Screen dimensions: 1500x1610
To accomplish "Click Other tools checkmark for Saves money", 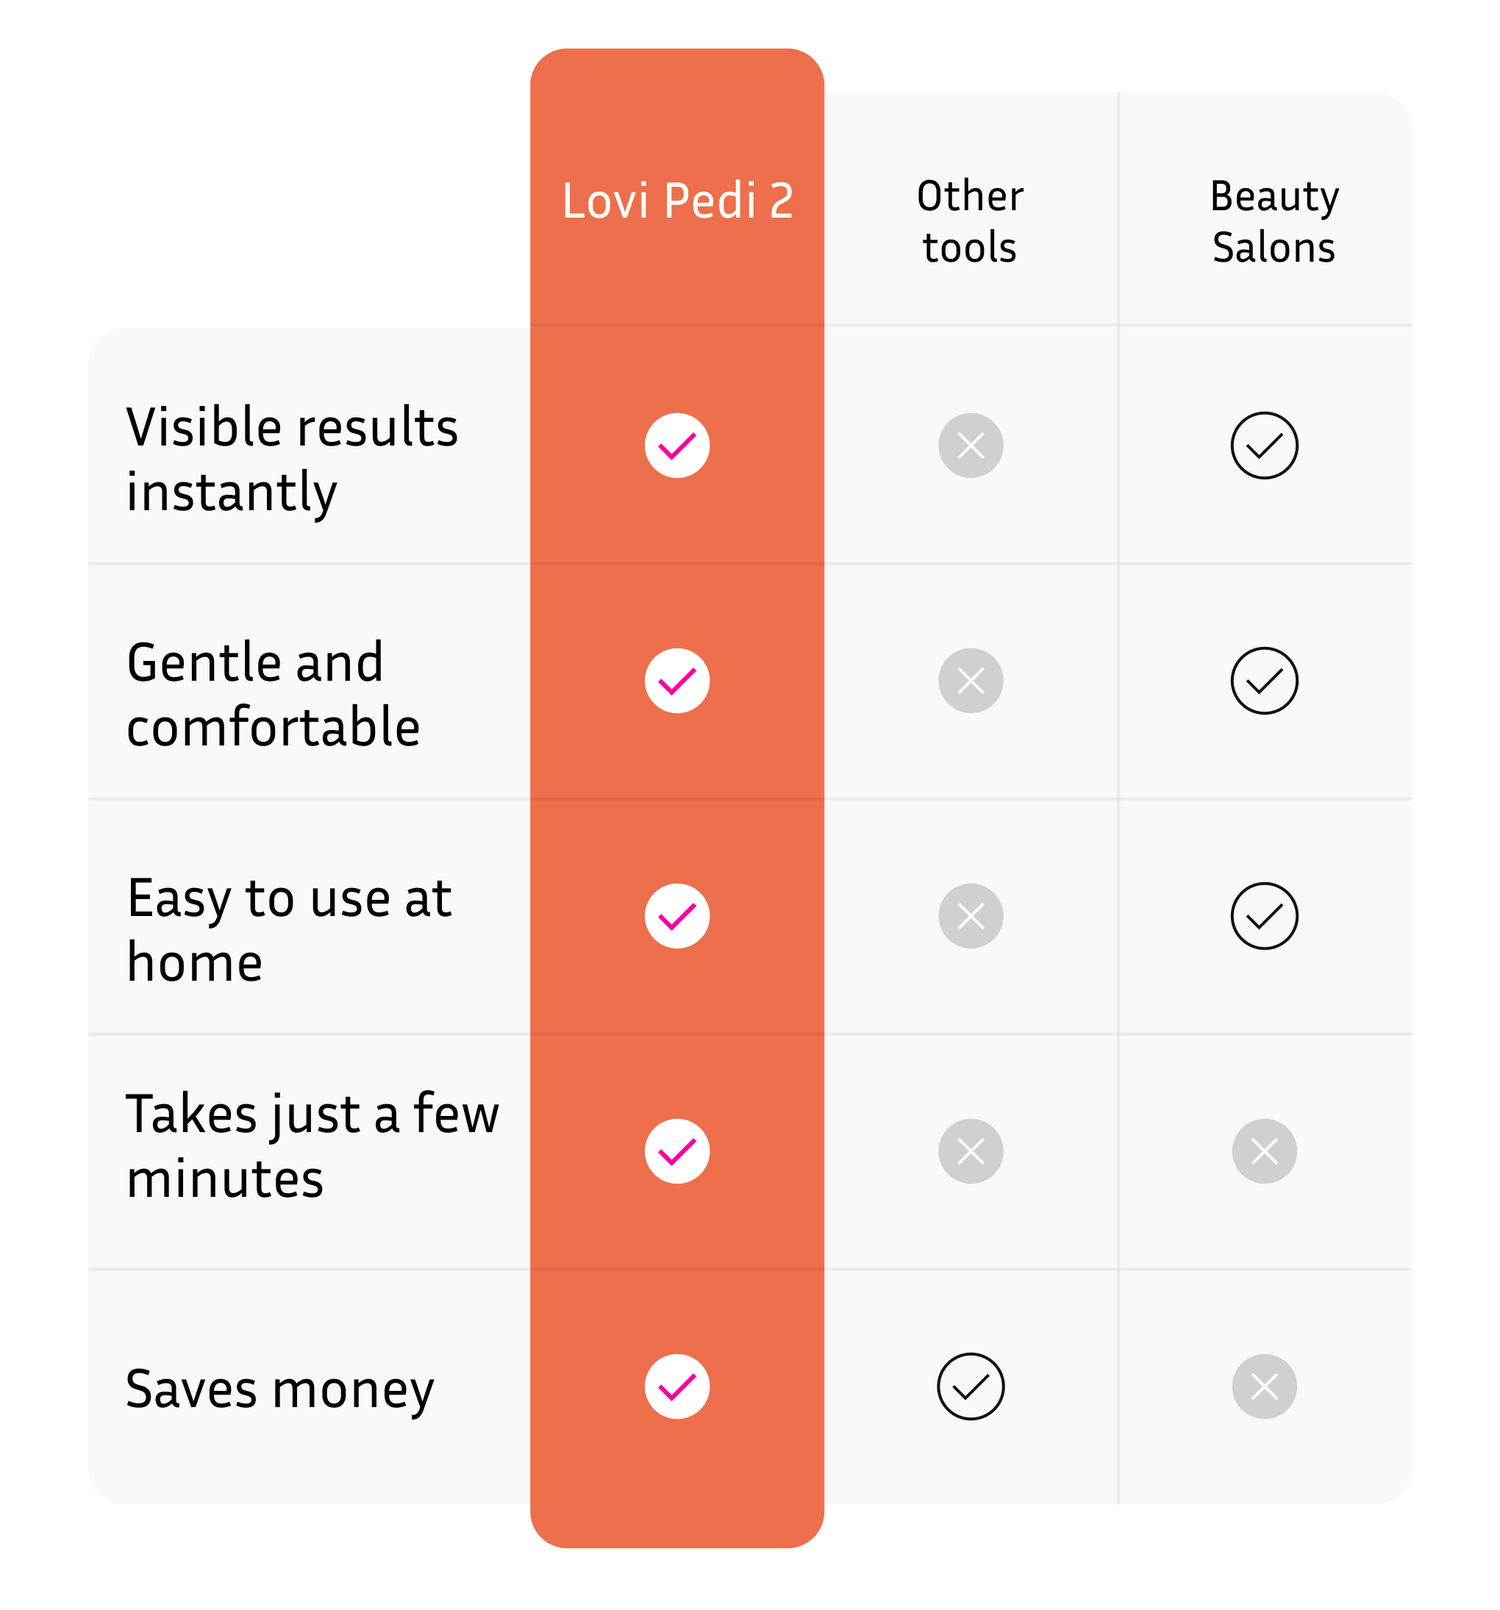I will point(970,1386).
